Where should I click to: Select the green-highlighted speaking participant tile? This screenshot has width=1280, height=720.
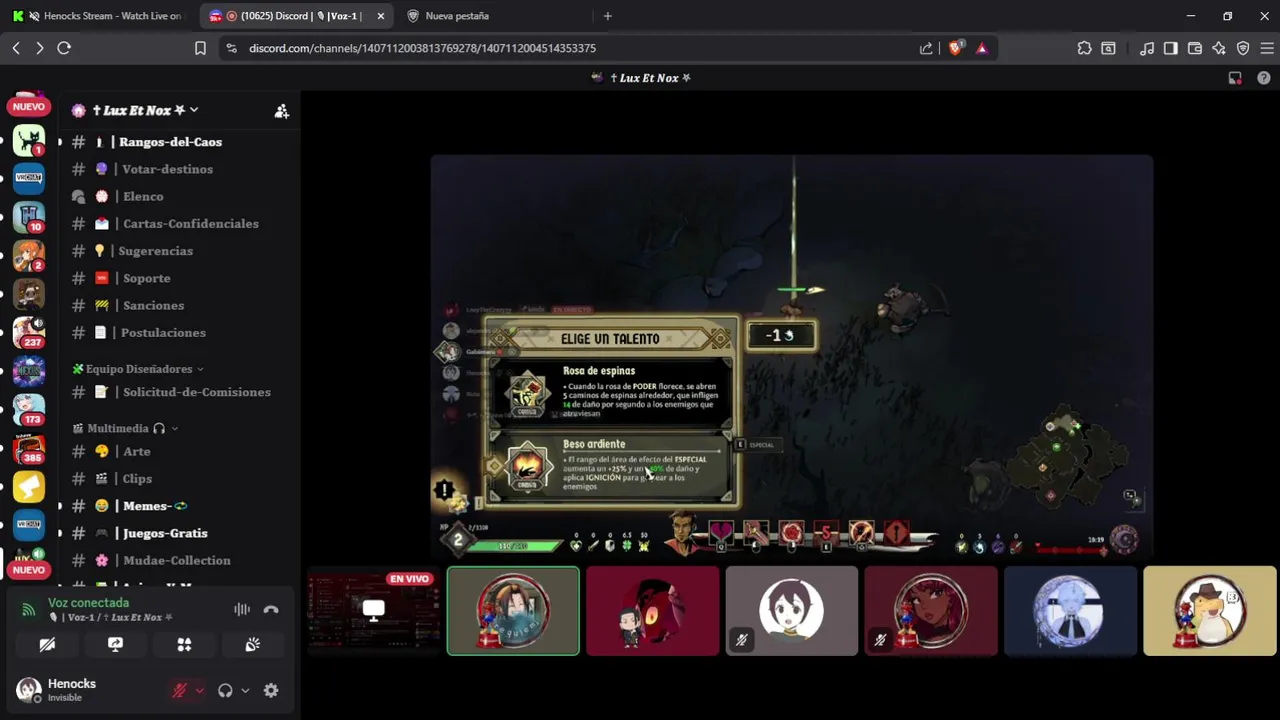[x=513, y=611]
